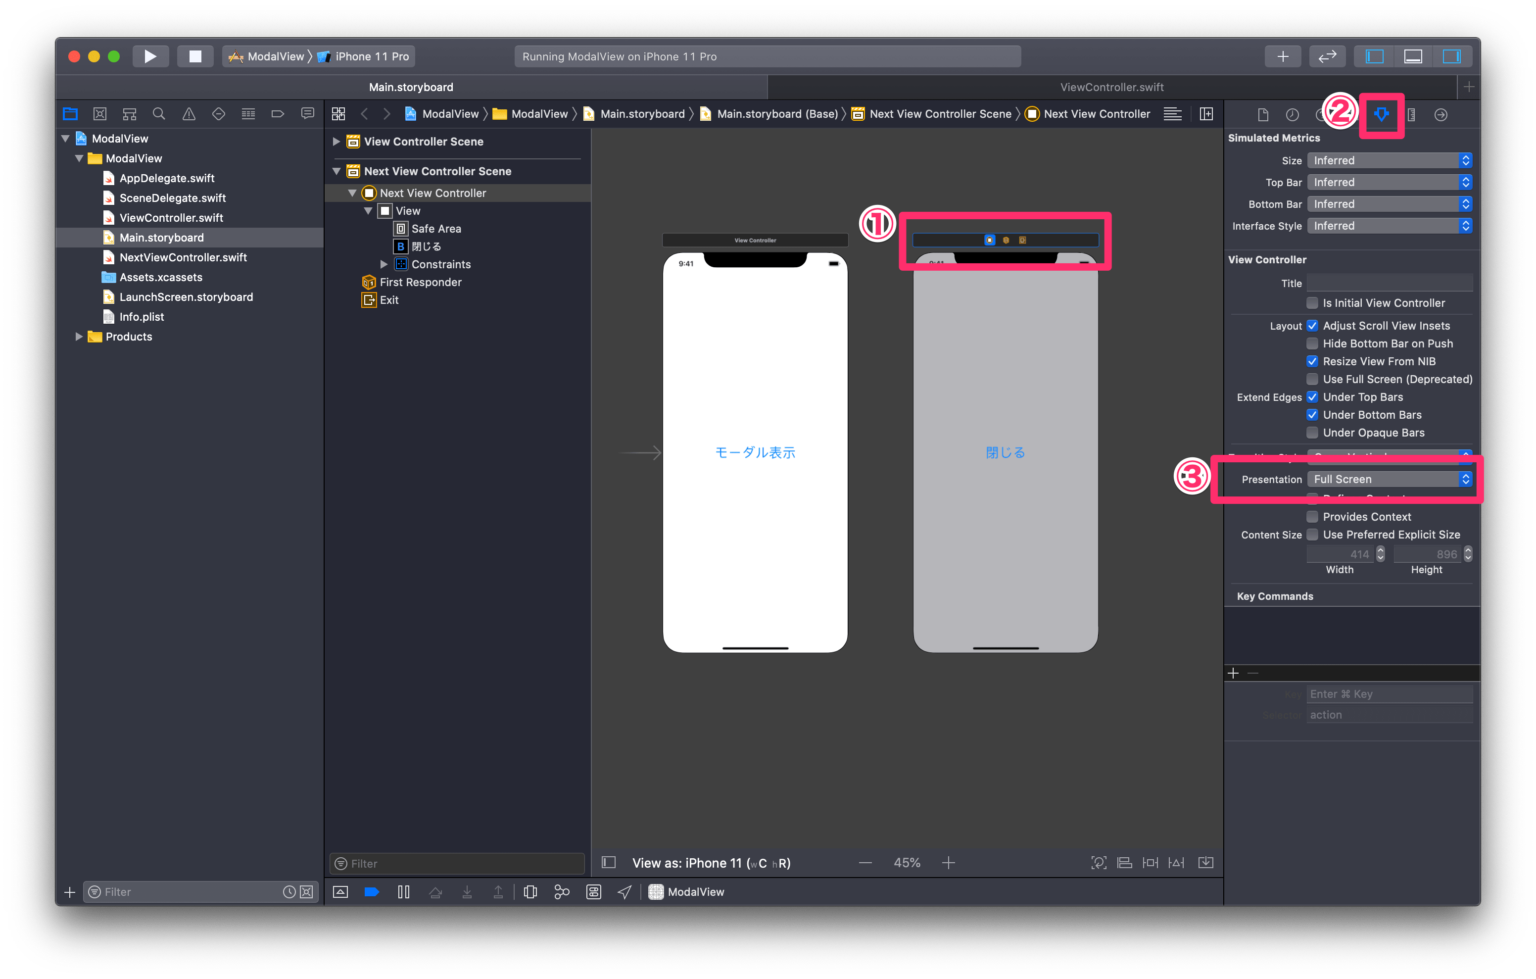Click the Run button
The image size is (1536, 979).
click(x=150, y=56)
